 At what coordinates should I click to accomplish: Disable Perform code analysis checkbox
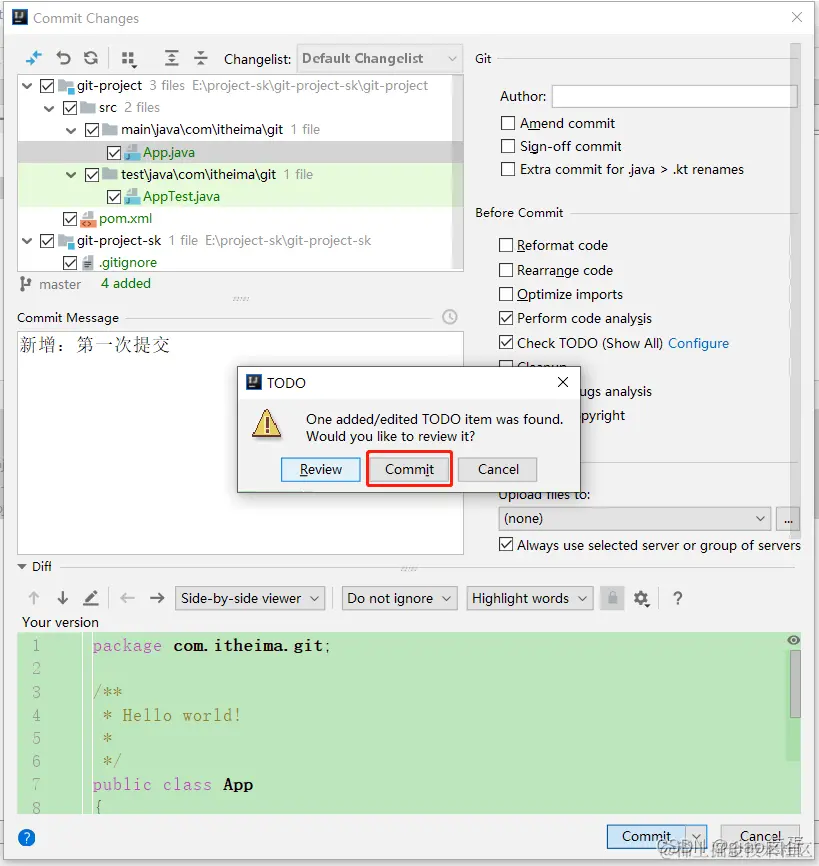coord(506,318)
